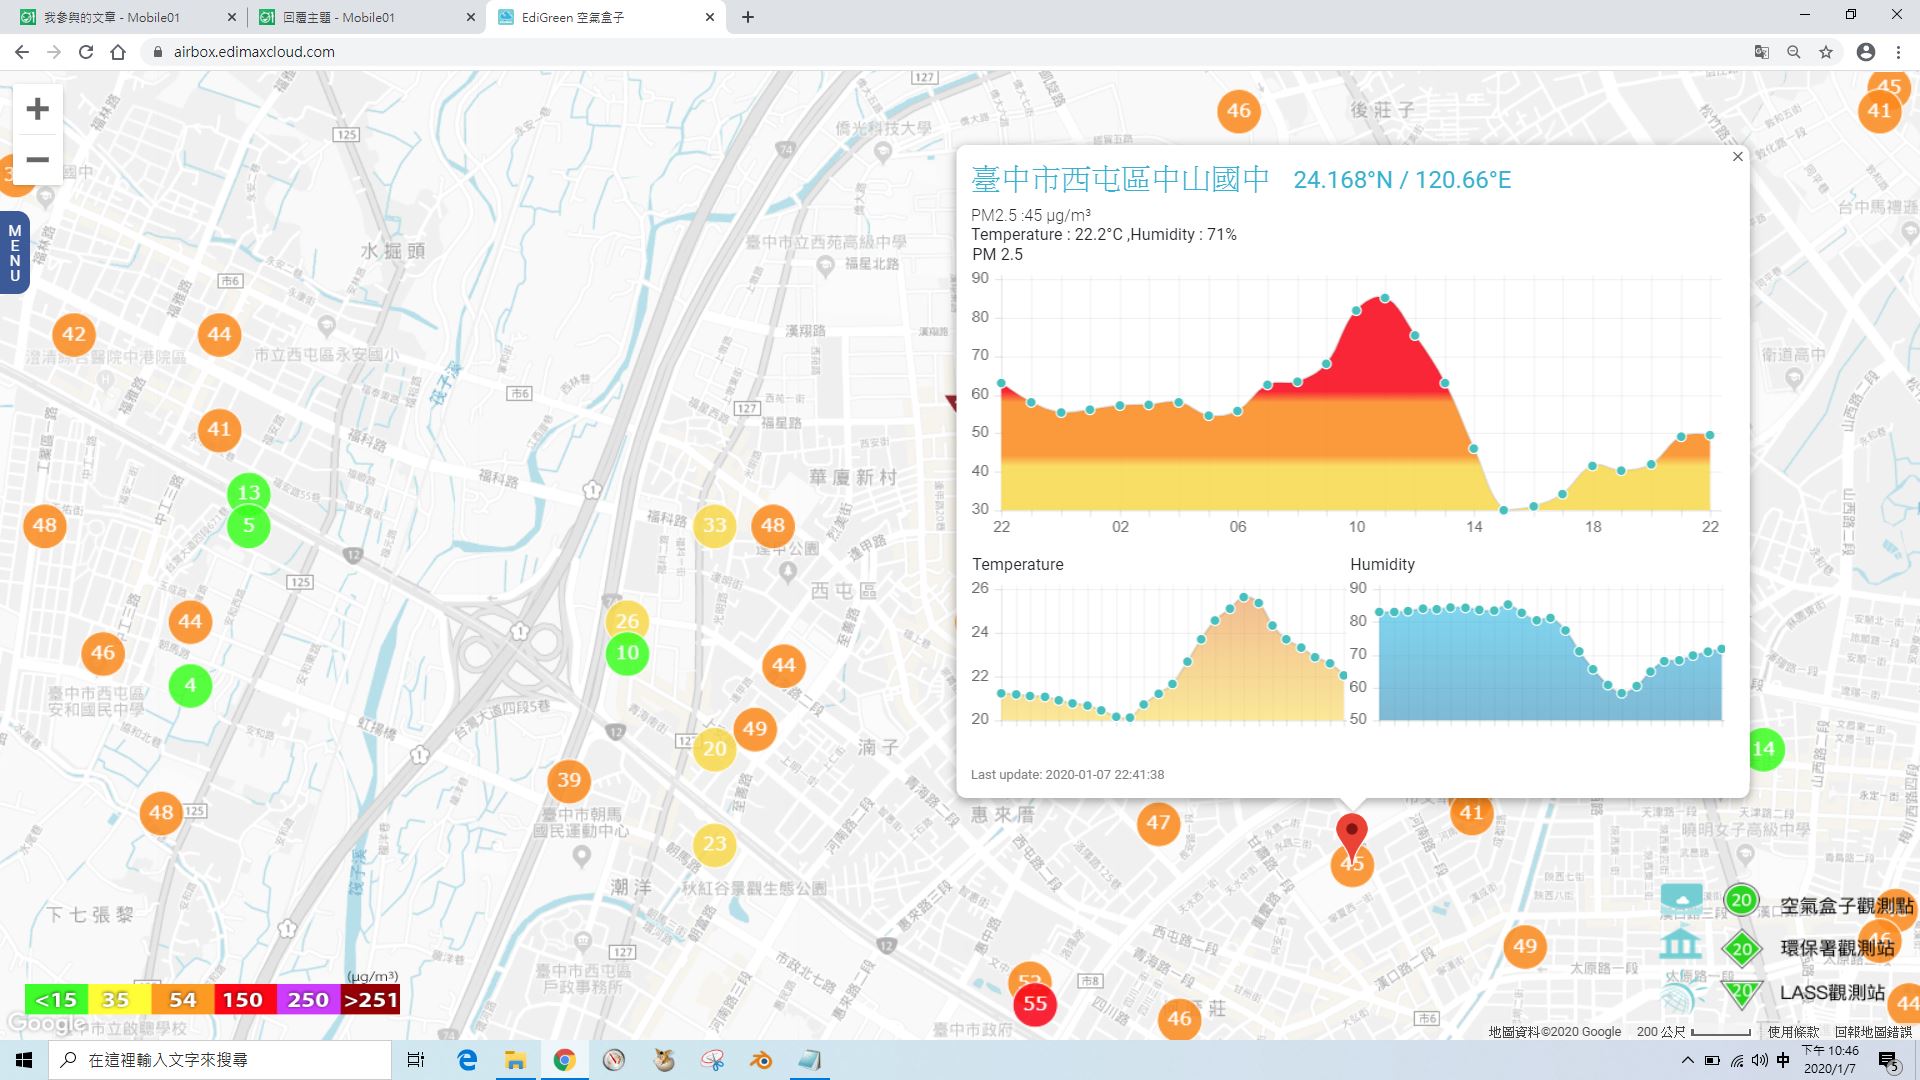Bookmark this page with star icon
Viewport: 1920px width, 1080px height.
tap(1826, 52)
